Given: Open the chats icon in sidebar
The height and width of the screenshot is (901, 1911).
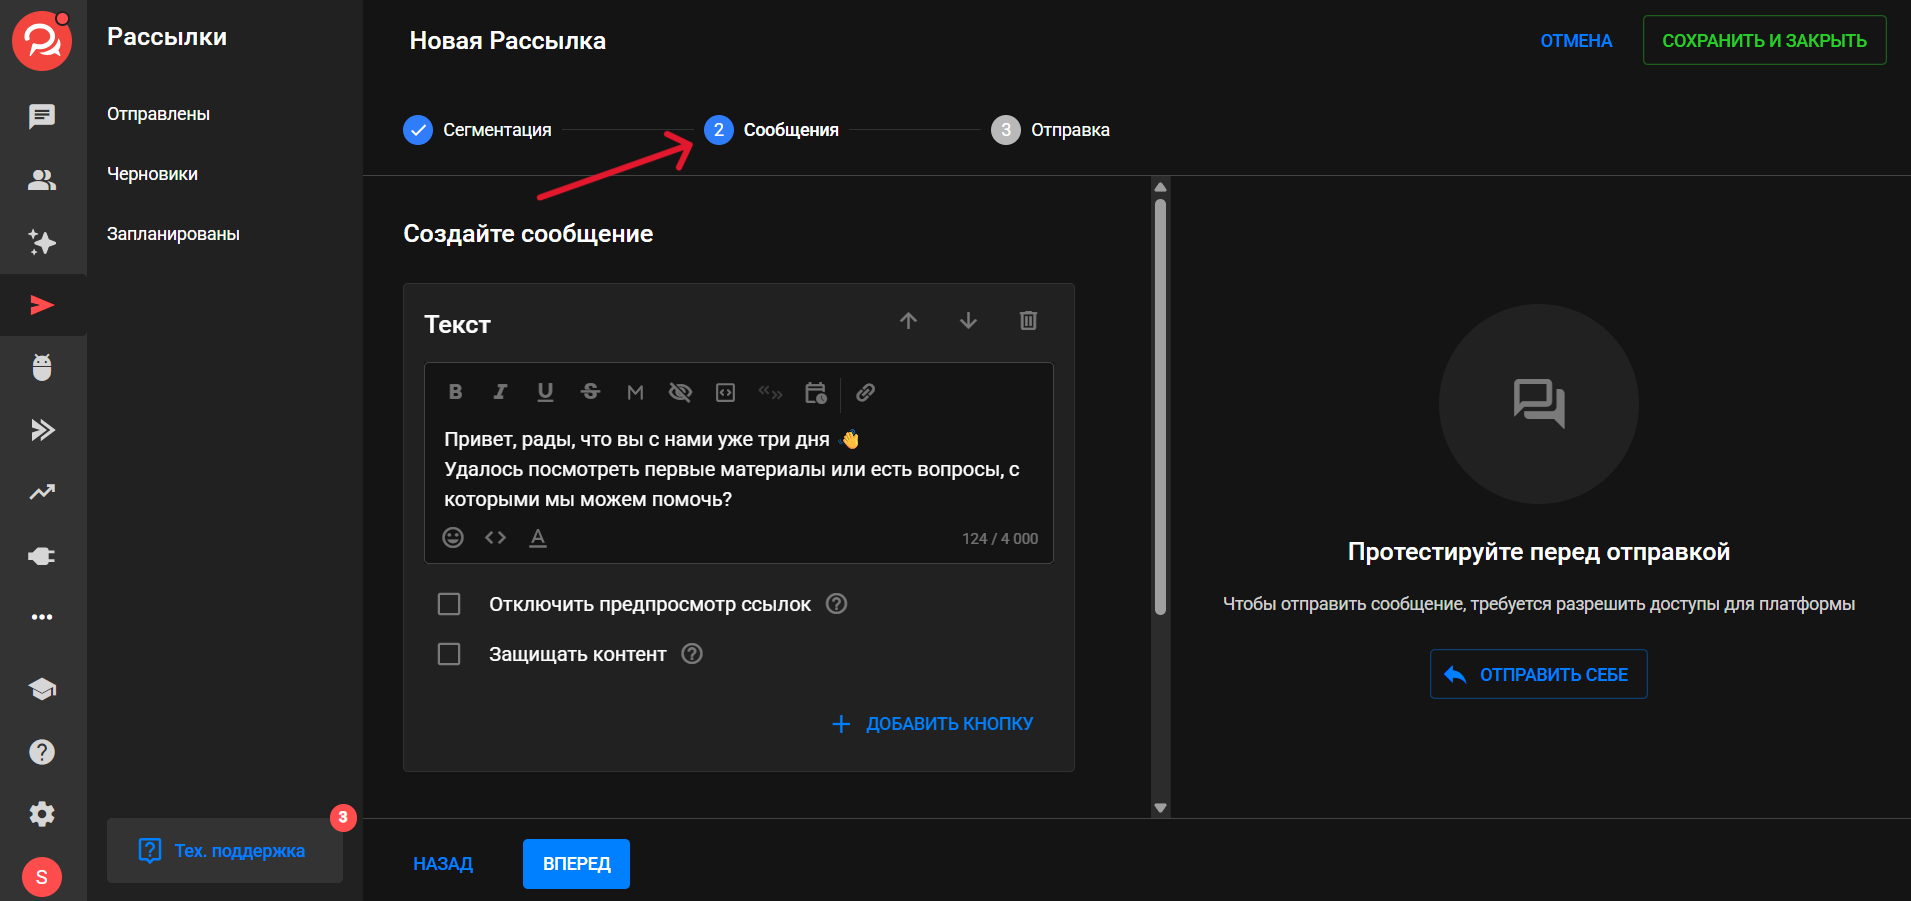Looking at the screenshot, I should (x=42, y=116).
